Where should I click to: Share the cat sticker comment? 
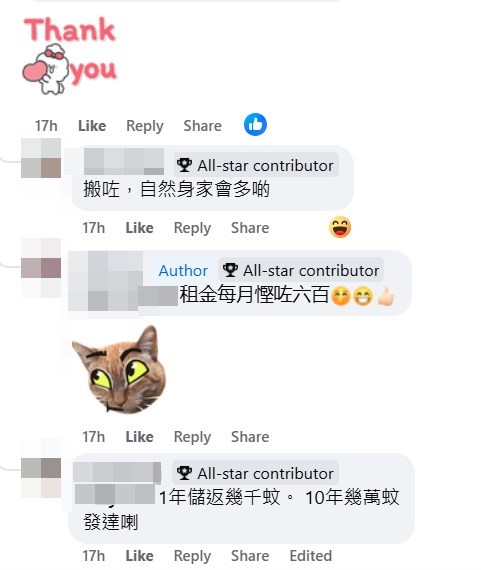pos(250,437)
